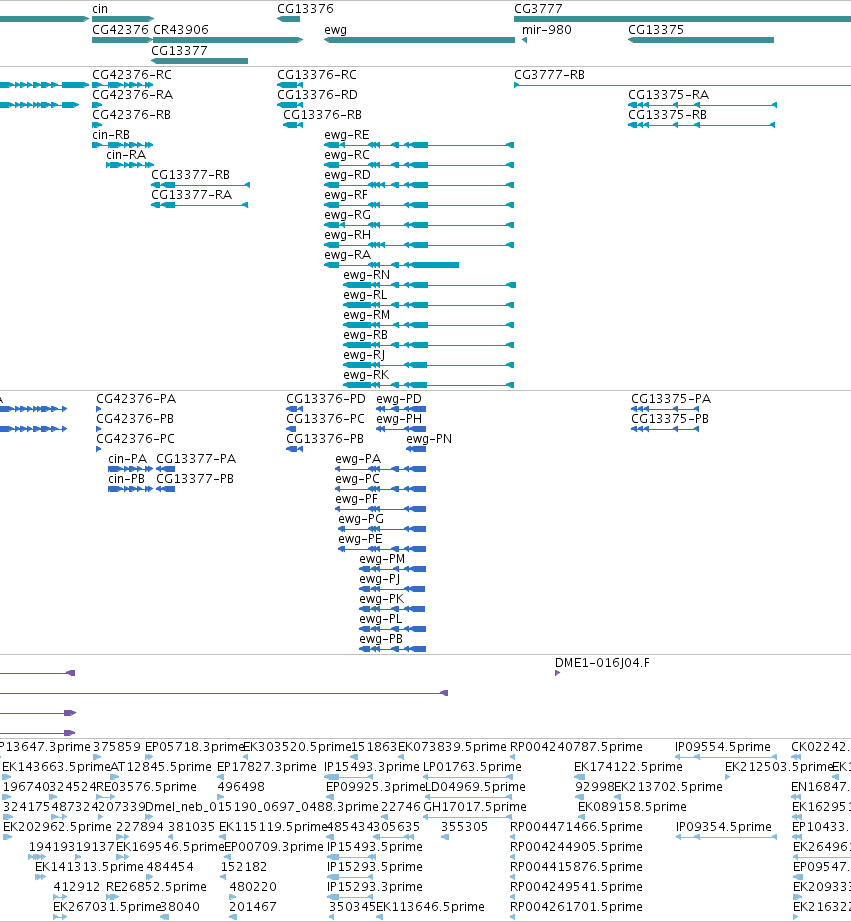Image resolution: width=851 pixels, height=922 pixels.
Task: Click the cin-RB transcript label
Action: point(111,135)
